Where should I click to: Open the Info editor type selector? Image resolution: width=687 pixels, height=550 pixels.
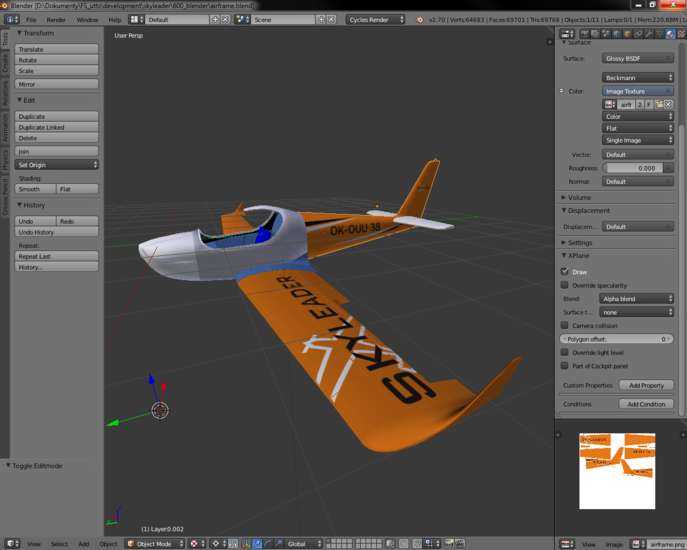[x=11, y=20]
